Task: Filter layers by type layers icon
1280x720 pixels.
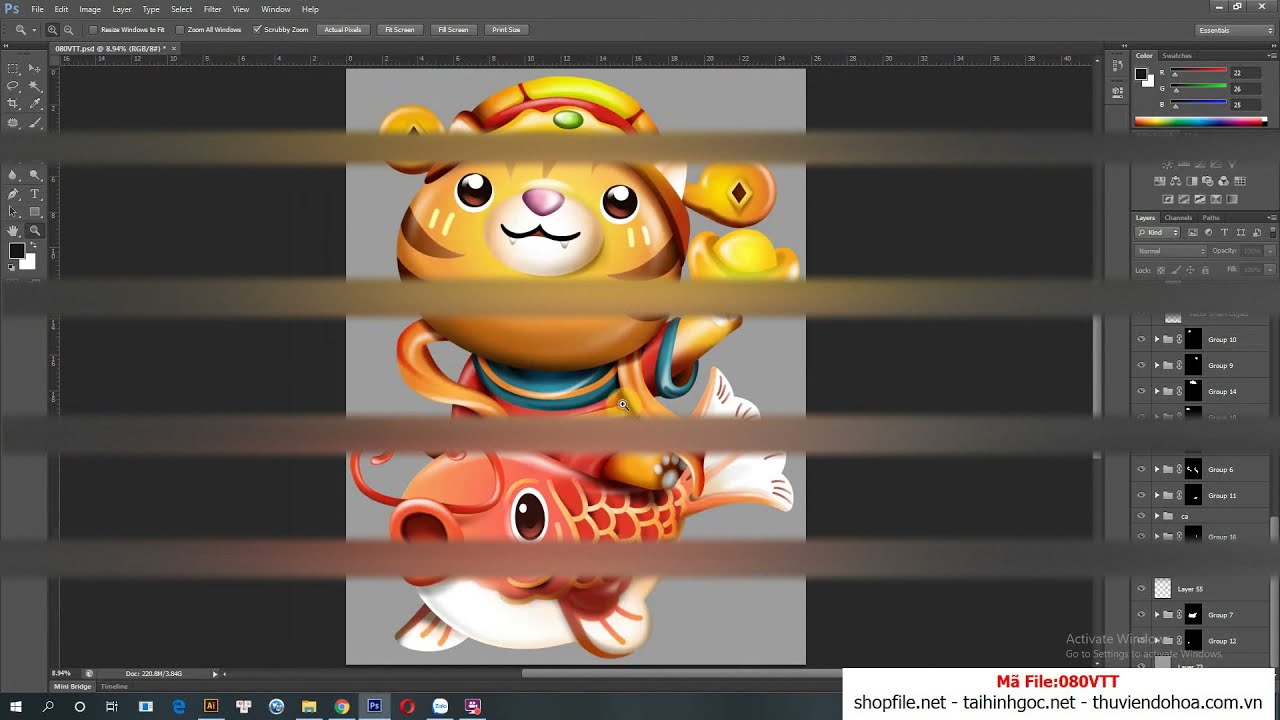Action: (x=1225, y=232)
